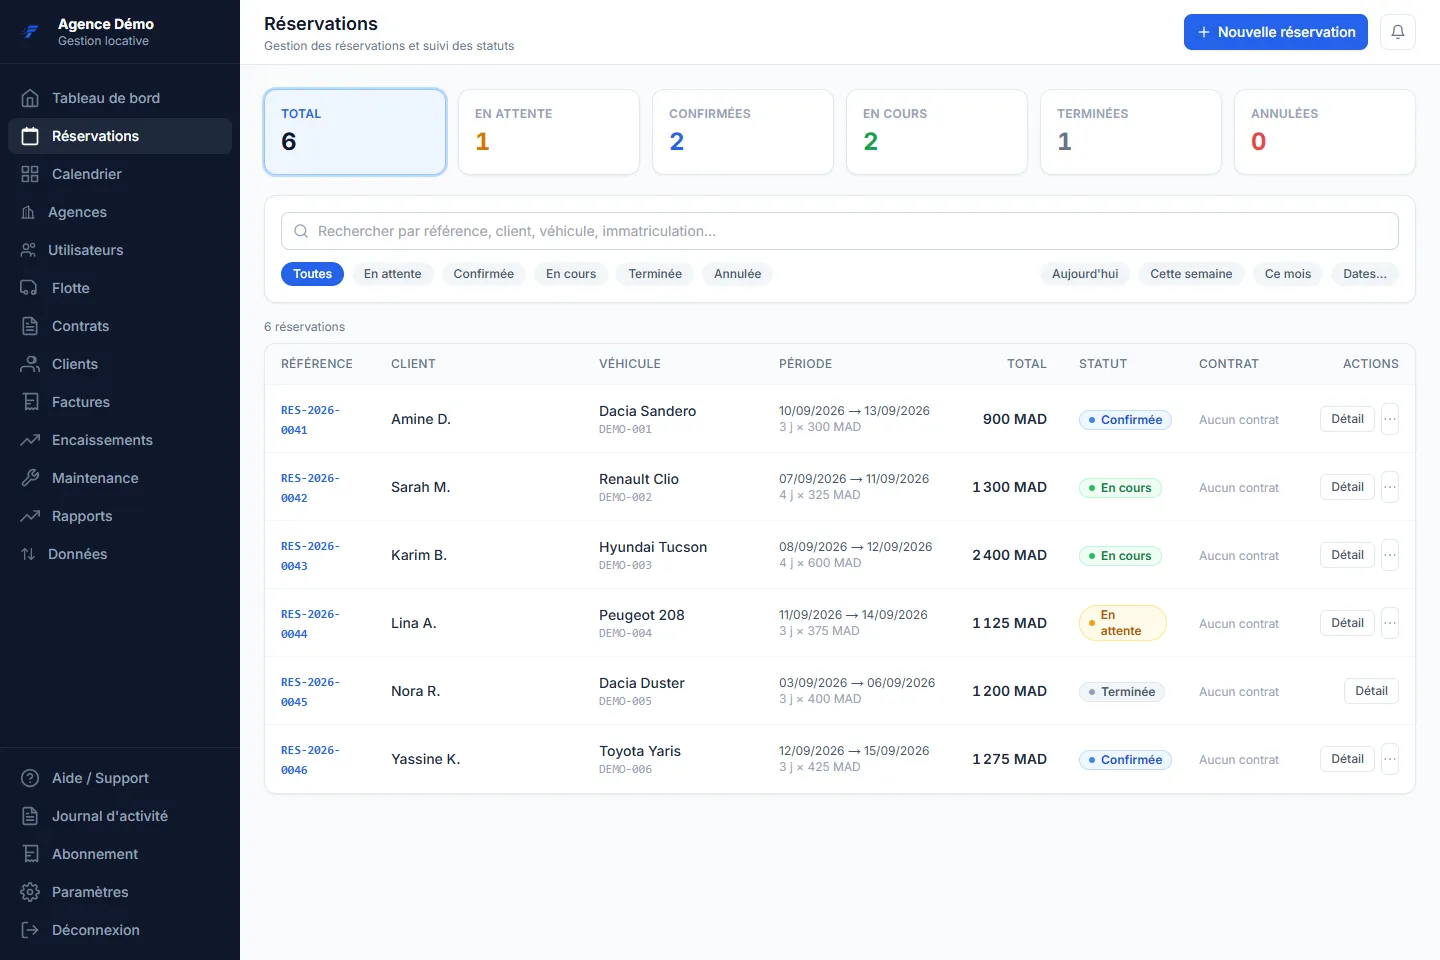Click the Aide / Support help icon
This screenshot has width=1440, height=960.
(30, 778)
